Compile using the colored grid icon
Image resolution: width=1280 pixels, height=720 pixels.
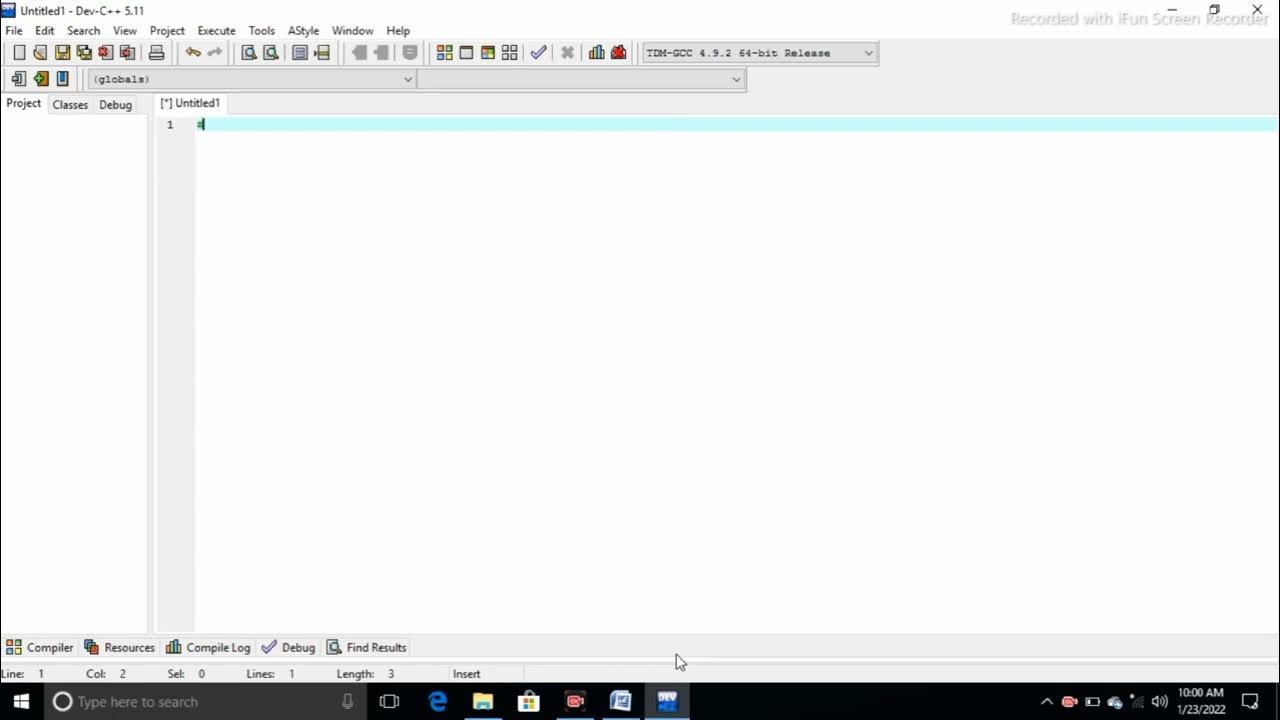tap(445, 53)
